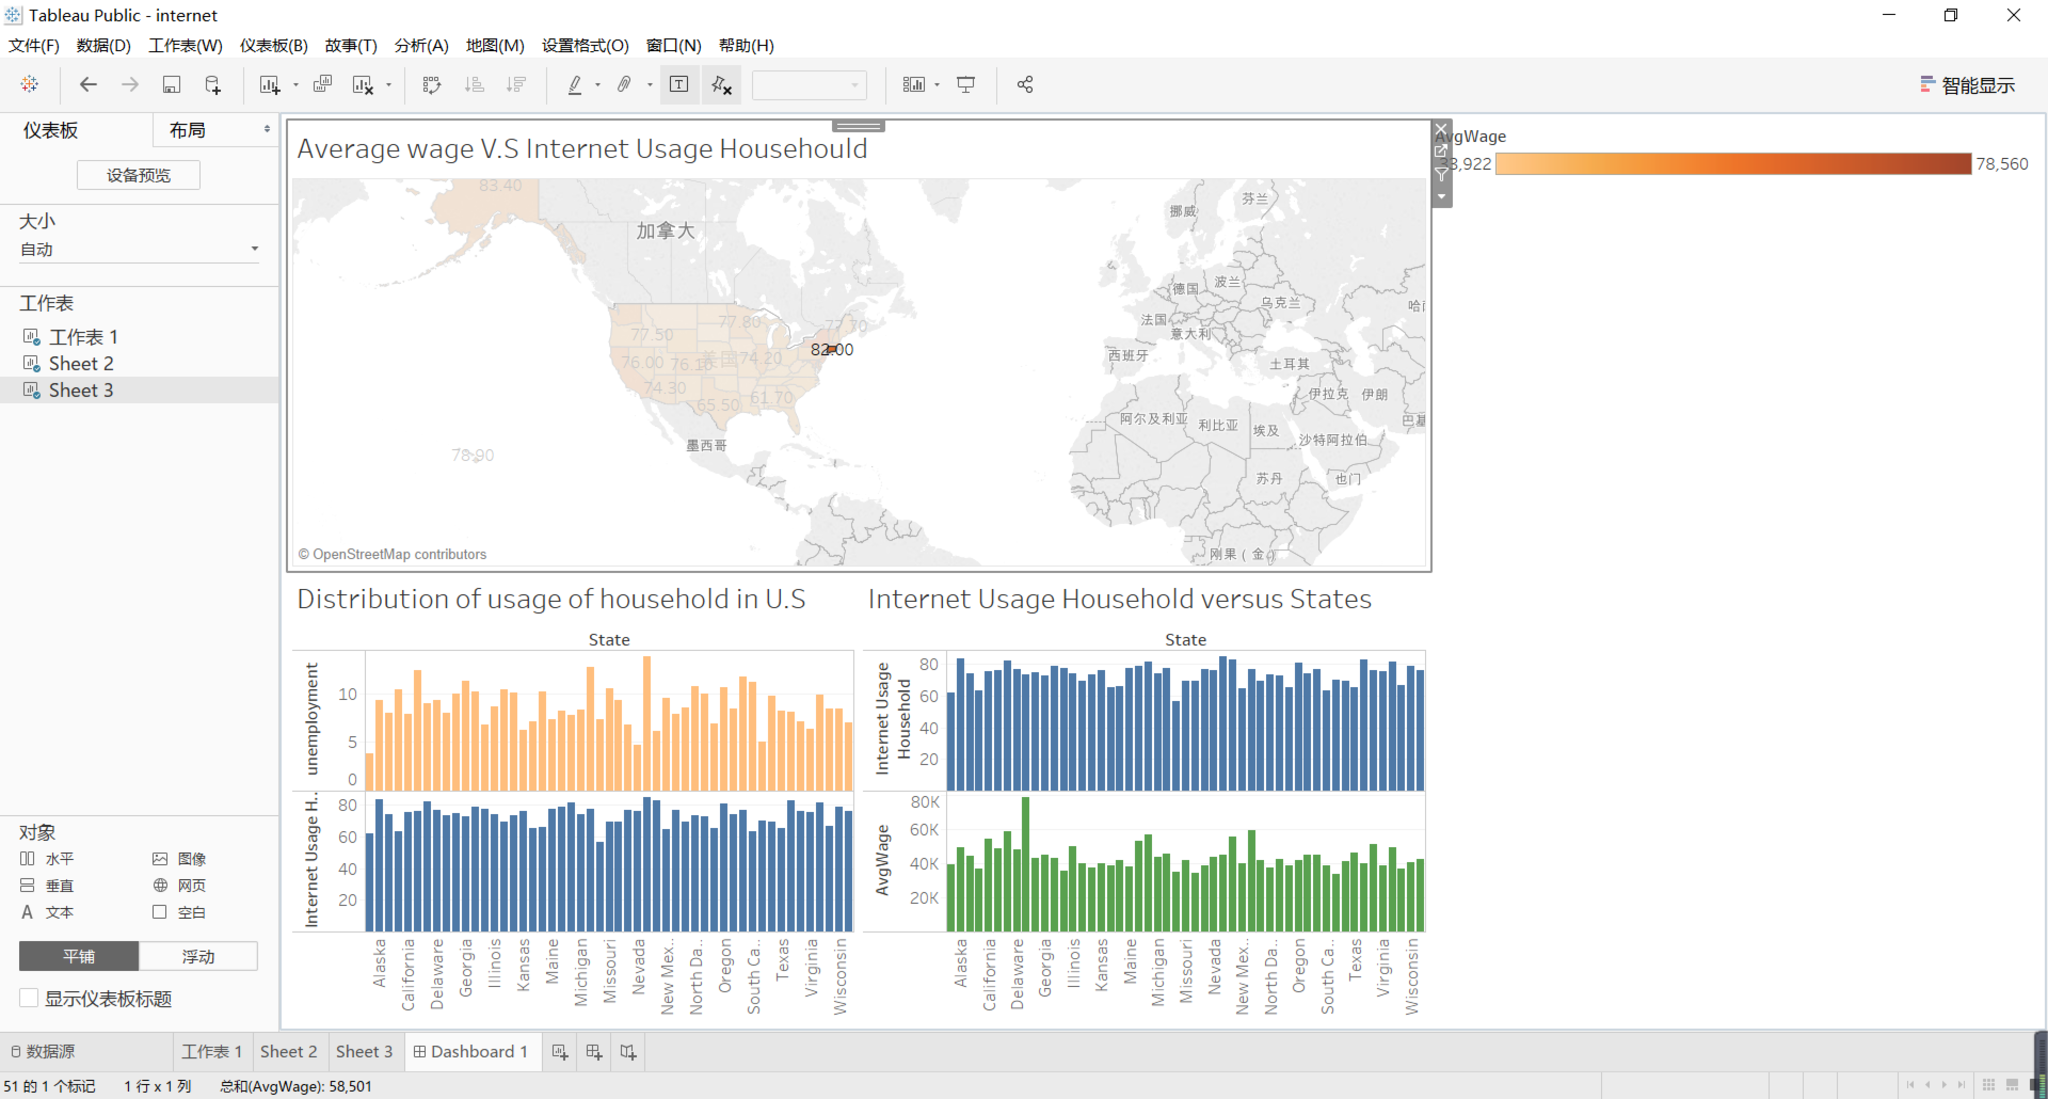Viewport: 2048px width, 1099px height.
Task: Switch to 浮动 floating mode
Action: click(x=198, y=956)
